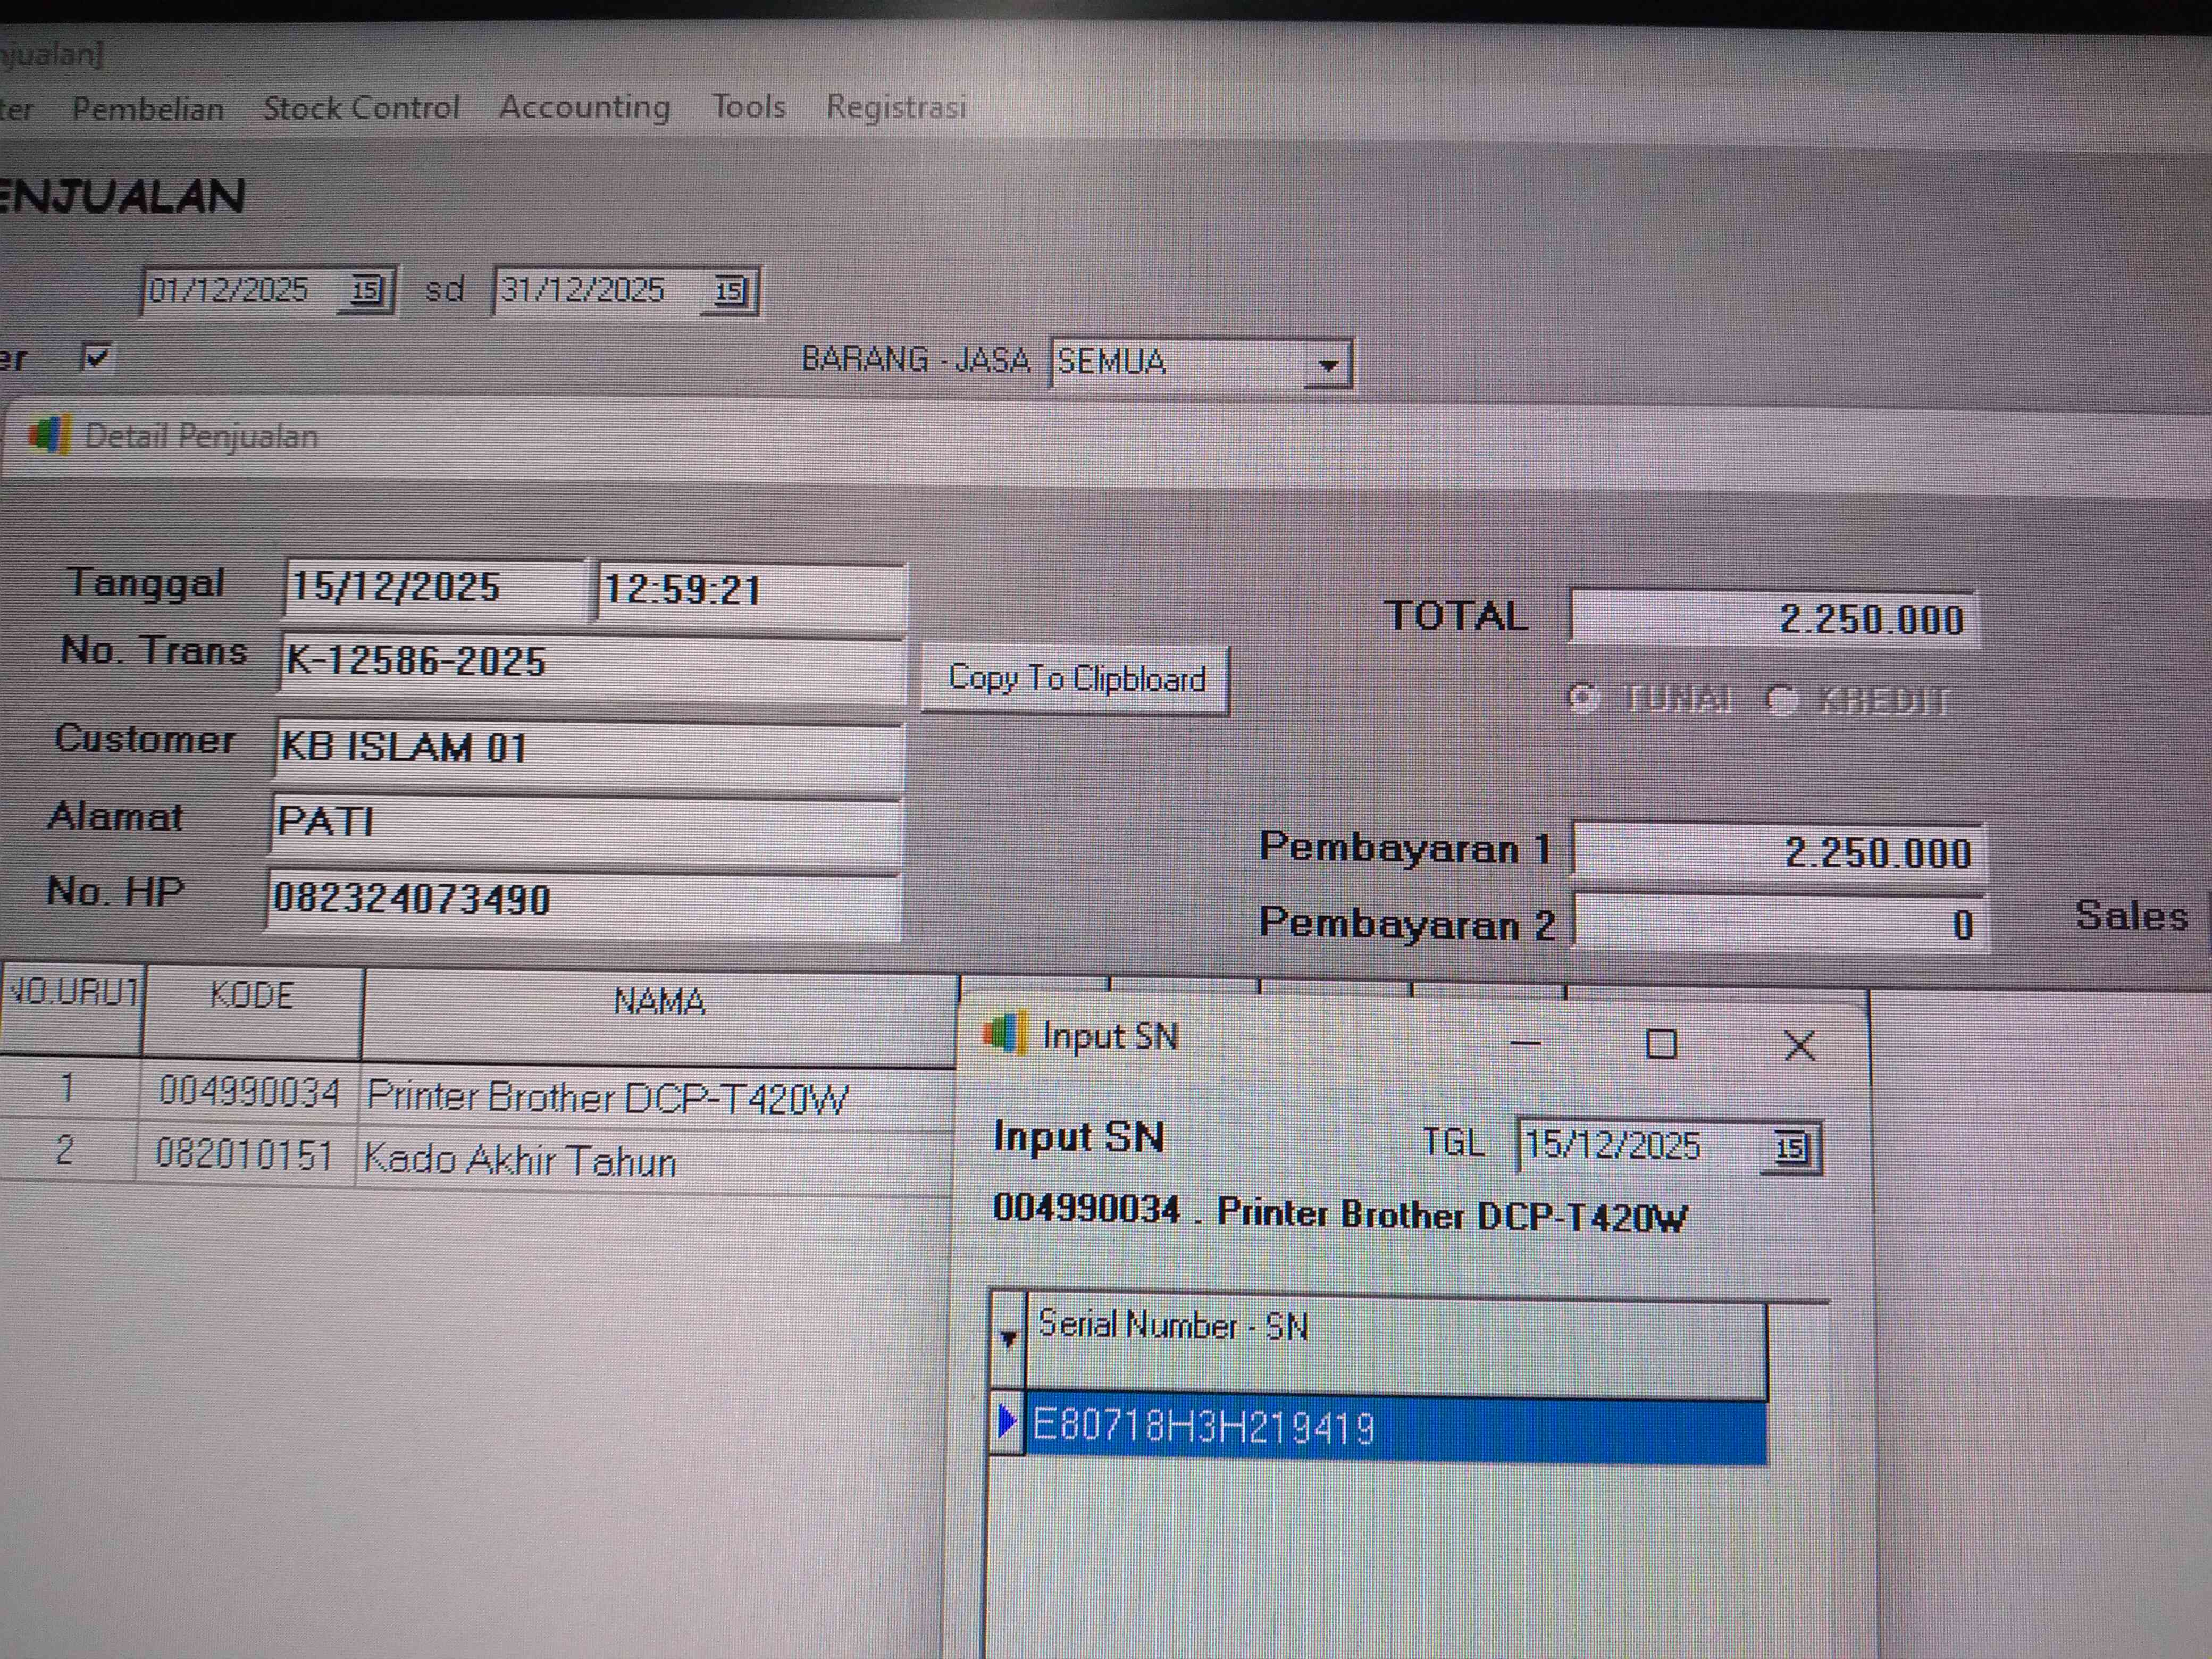Viewport: 2212px width, 1659px height.
Task: Open calendar picker beside TGL date
Action: pyautogui.click(x=1790, y=1147)
